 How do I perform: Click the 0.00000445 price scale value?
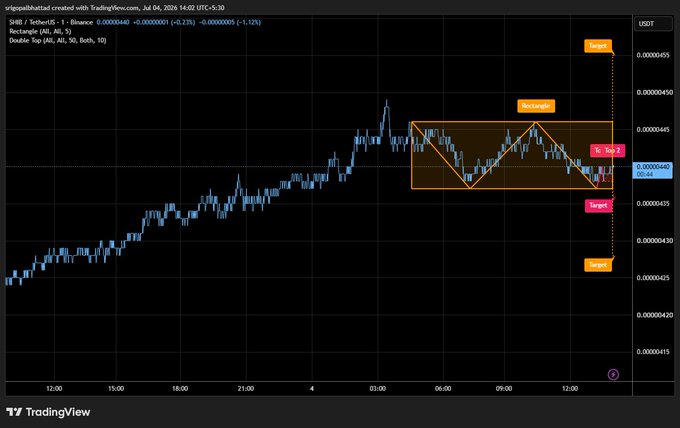(x=655, y=130)
